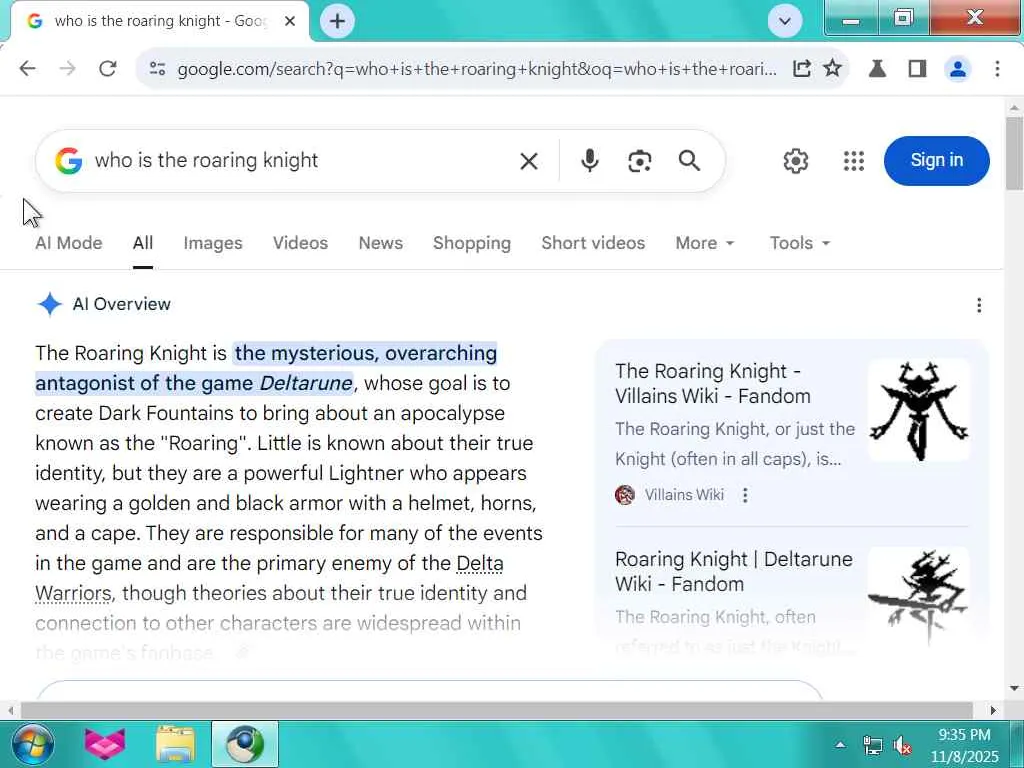Expand the Tools dropdown
Viewport: 1024px width, 768px height.
799,243
